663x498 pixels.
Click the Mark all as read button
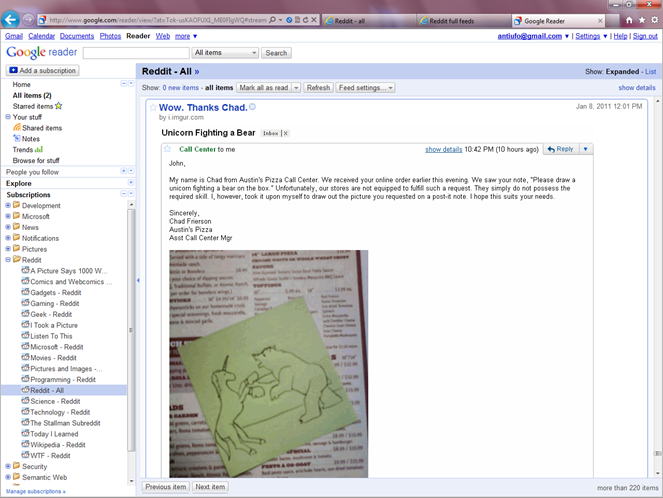click(264, 88)
